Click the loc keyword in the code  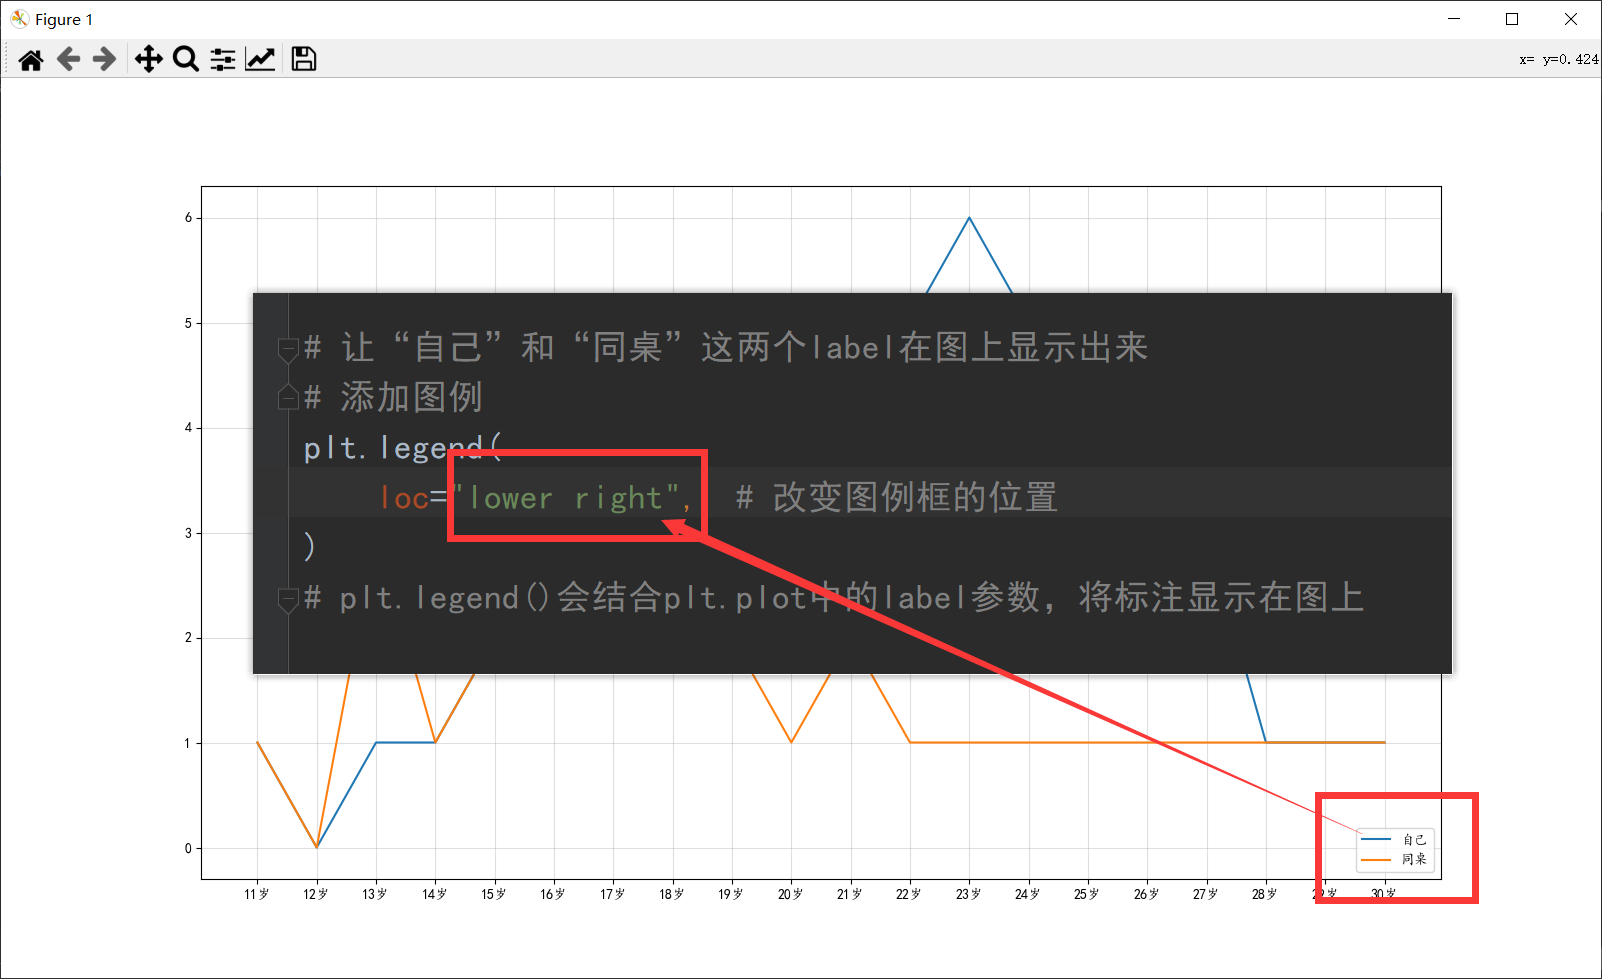pyautogui.click(x=404, y=498)
